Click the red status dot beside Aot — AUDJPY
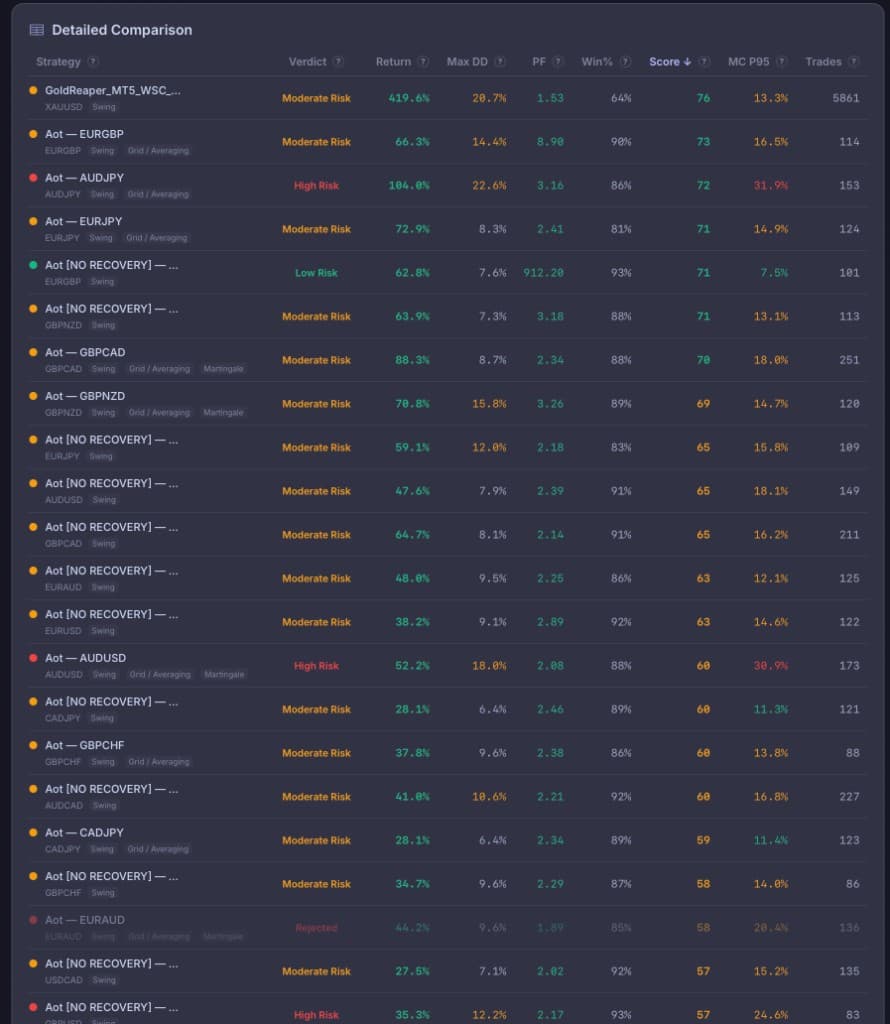This screenshot has height=1024, width=890. click(33, 178)
